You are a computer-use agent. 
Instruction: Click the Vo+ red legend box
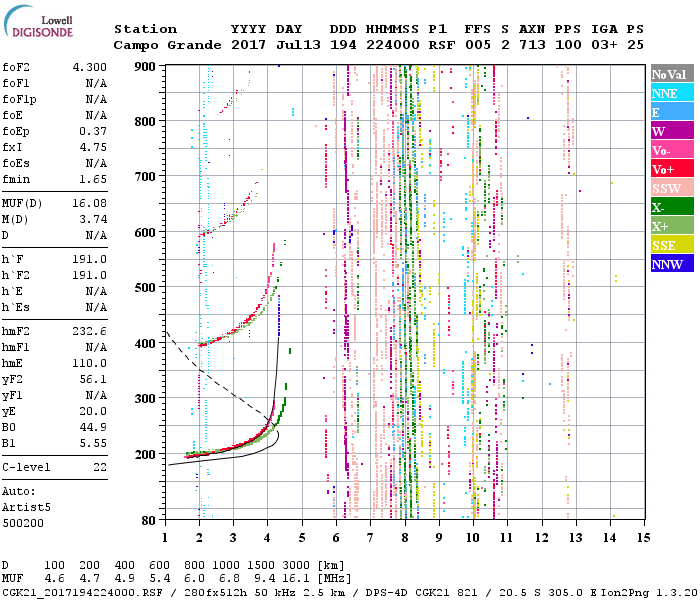coord(669,170)
